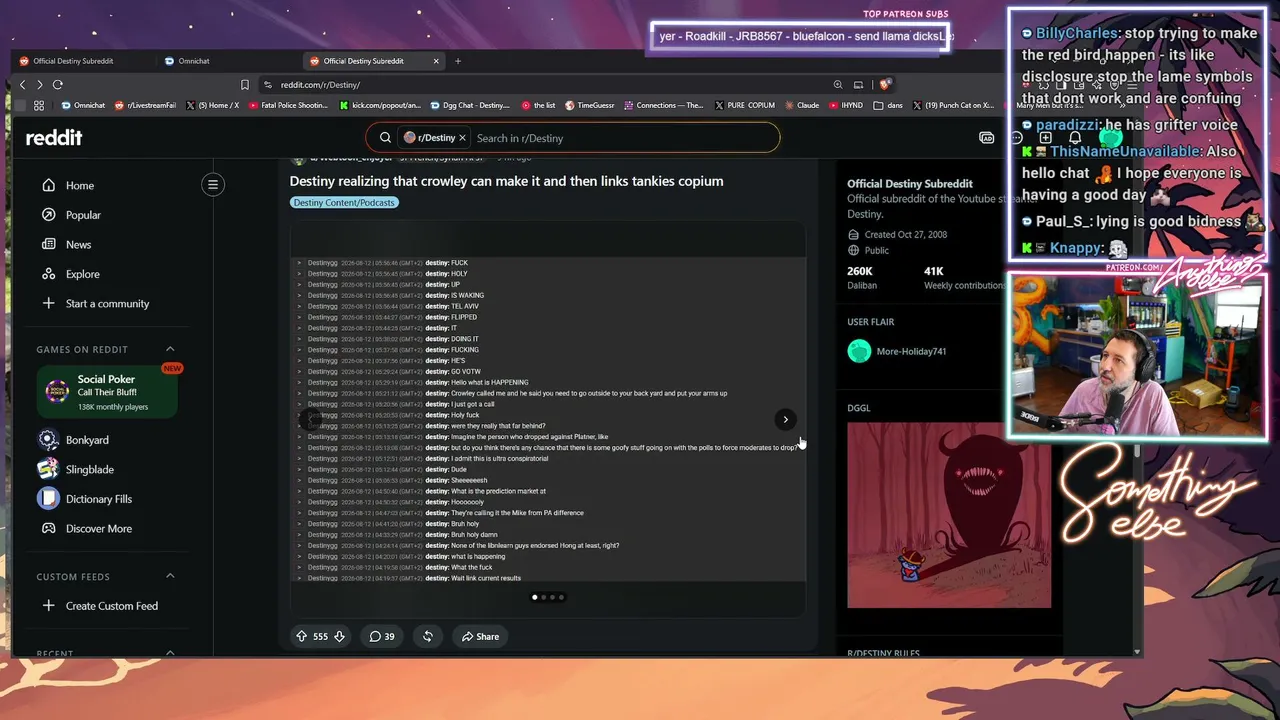Click the reddit logo
This screenshot has height=720, width=1280.
(x=54, y=138)
